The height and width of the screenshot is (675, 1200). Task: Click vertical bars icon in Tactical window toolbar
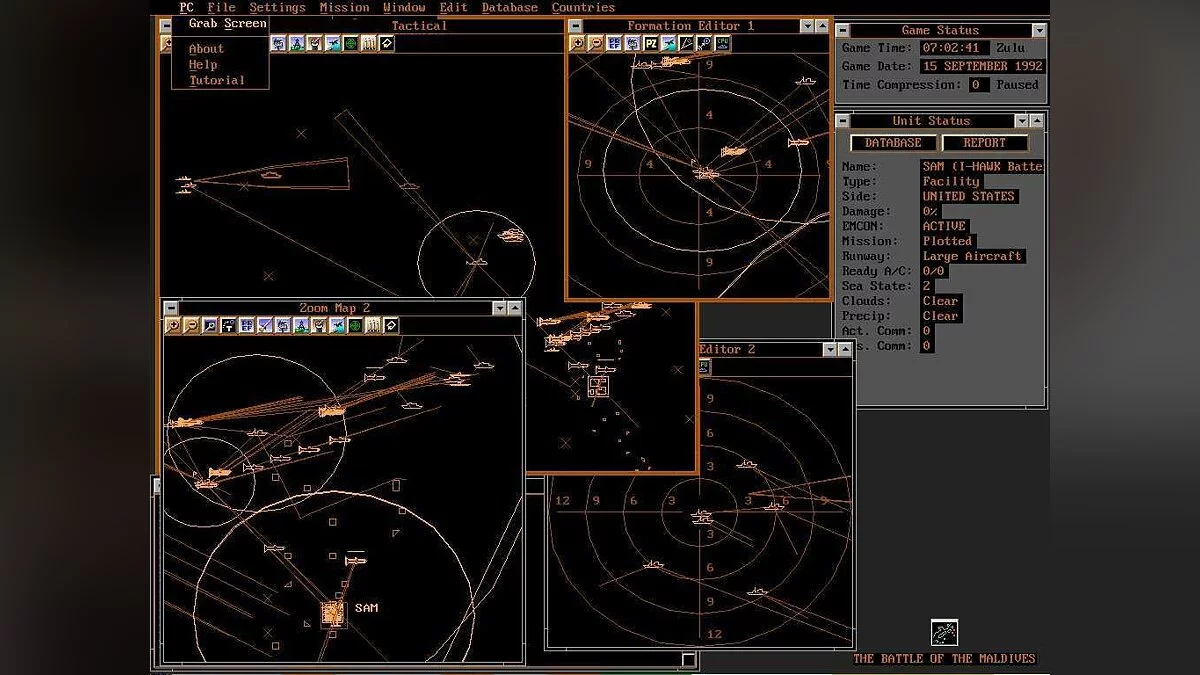pyautogui.click(x=369, y=43)
